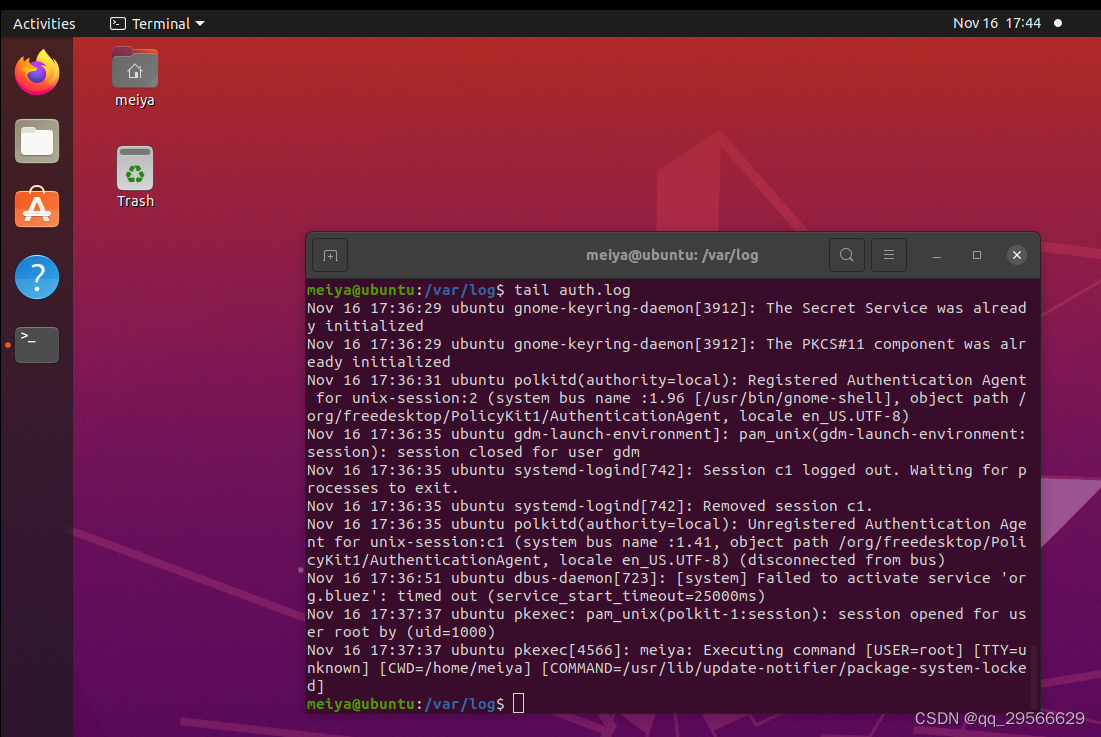Minimize the terminal window
This screenshot has width=1101, height=737.
(x=937, y=255)
